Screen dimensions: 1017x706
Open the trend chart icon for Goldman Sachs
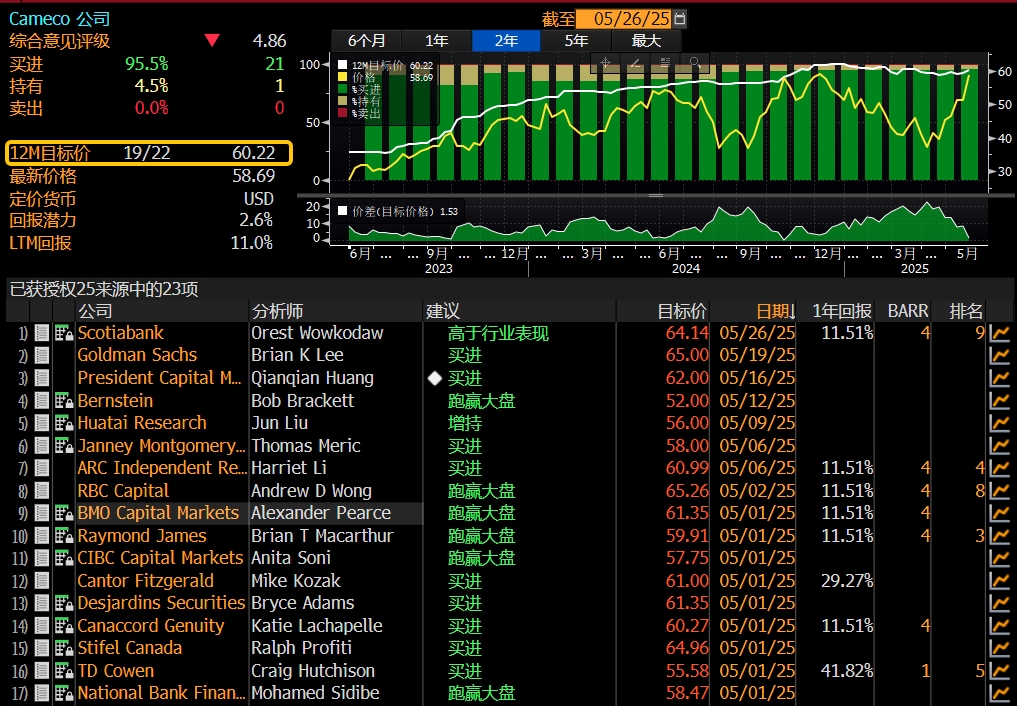point(1000,355)
